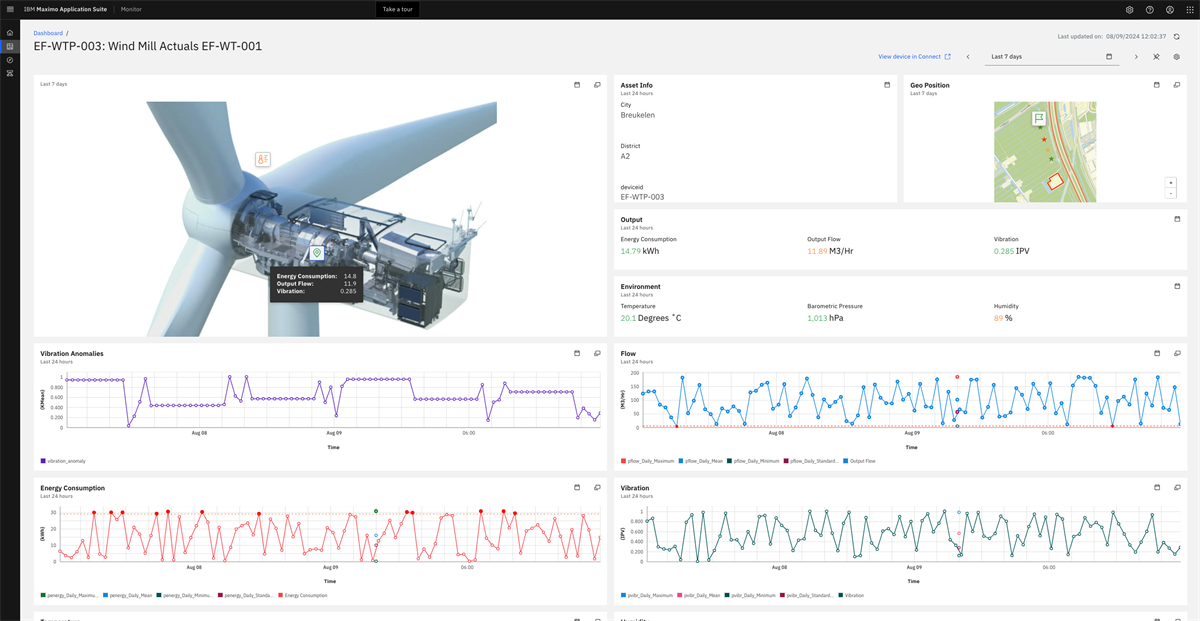Expand the Flow card
This screenshot has width=1200, height=621.
click(1177, 353)
